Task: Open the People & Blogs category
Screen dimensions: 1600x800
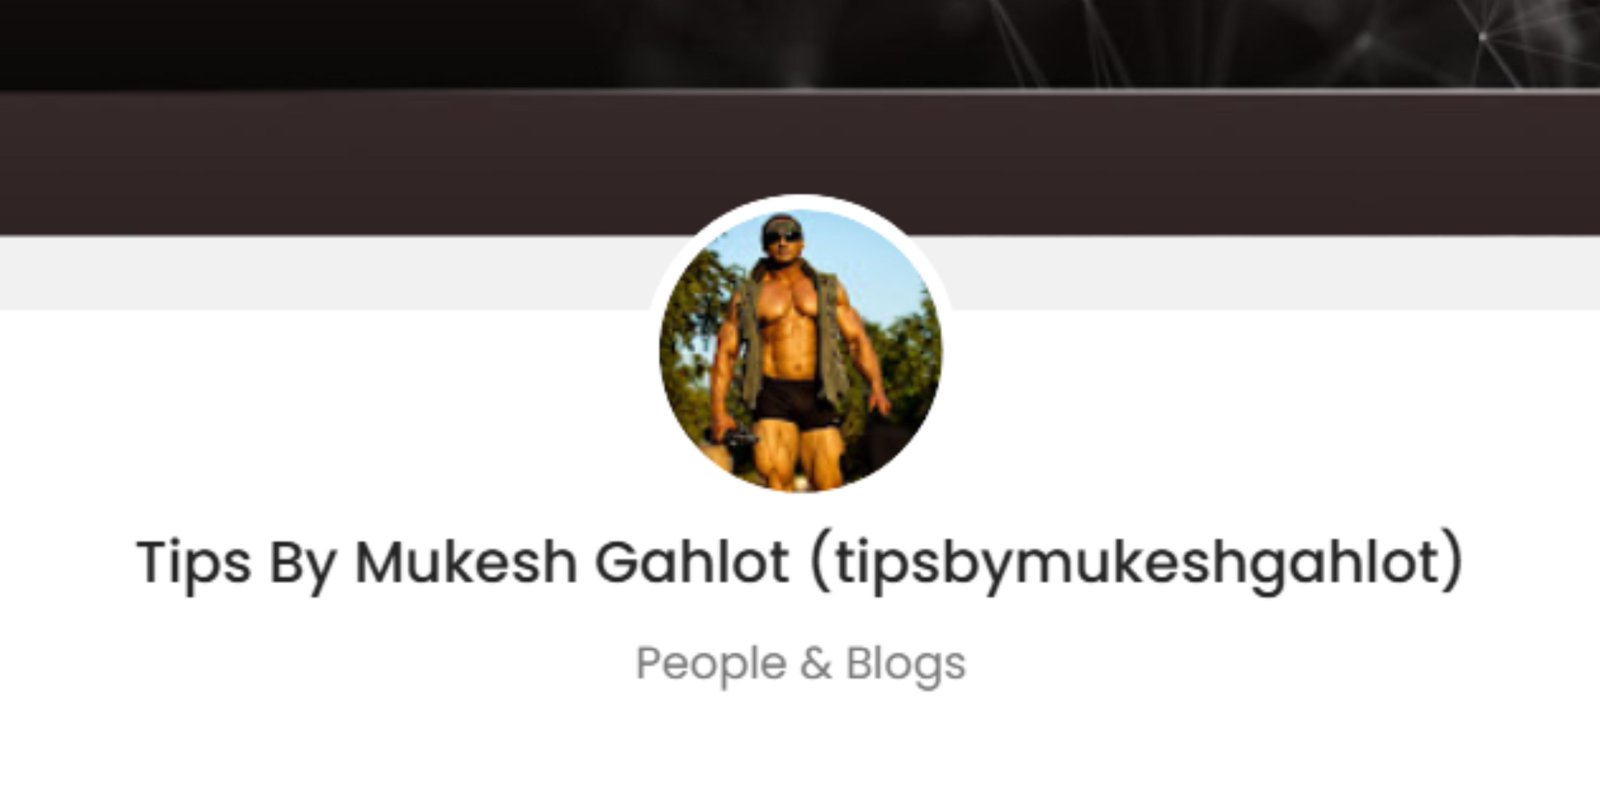Action: tap(800, 664)
